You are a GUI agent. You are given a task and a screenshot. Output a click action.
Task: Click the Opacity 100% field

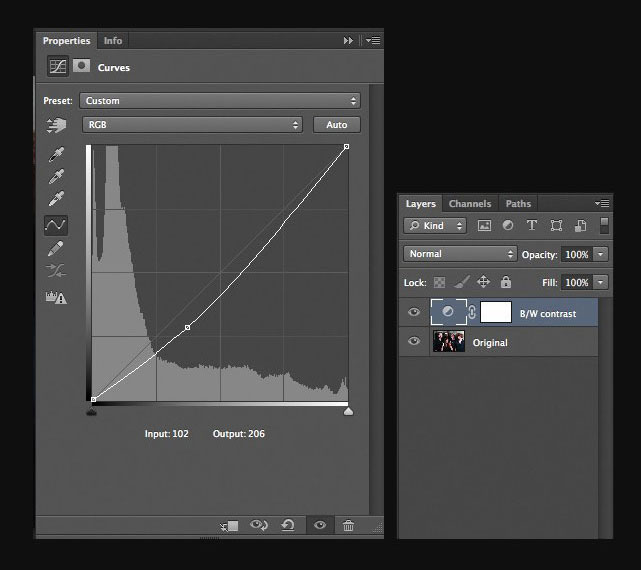(x=577, y=254)
